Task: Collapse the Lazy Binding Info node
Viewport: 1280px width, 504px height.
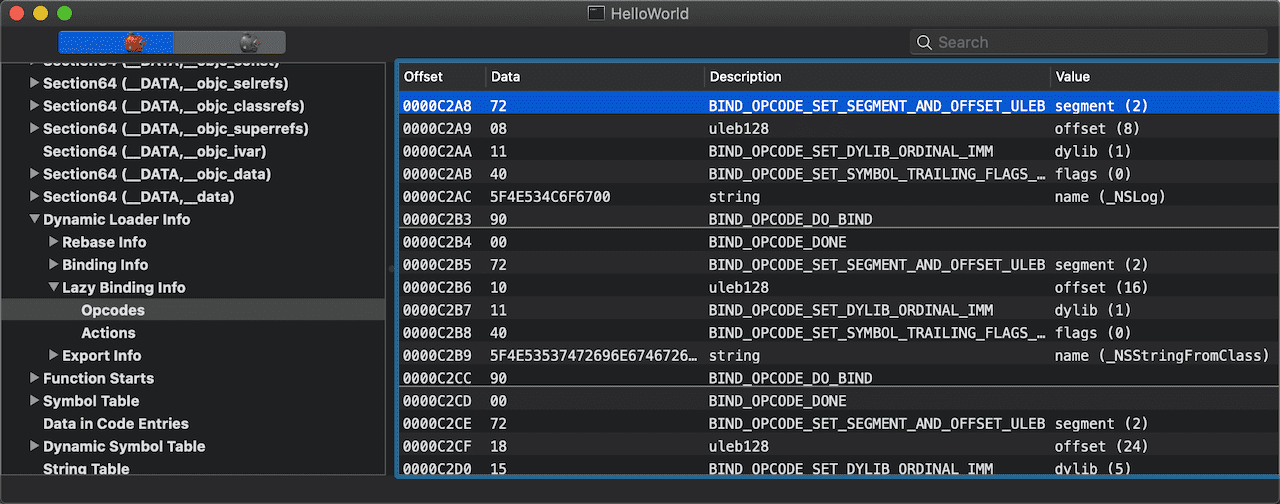Action: coord(54,288)
